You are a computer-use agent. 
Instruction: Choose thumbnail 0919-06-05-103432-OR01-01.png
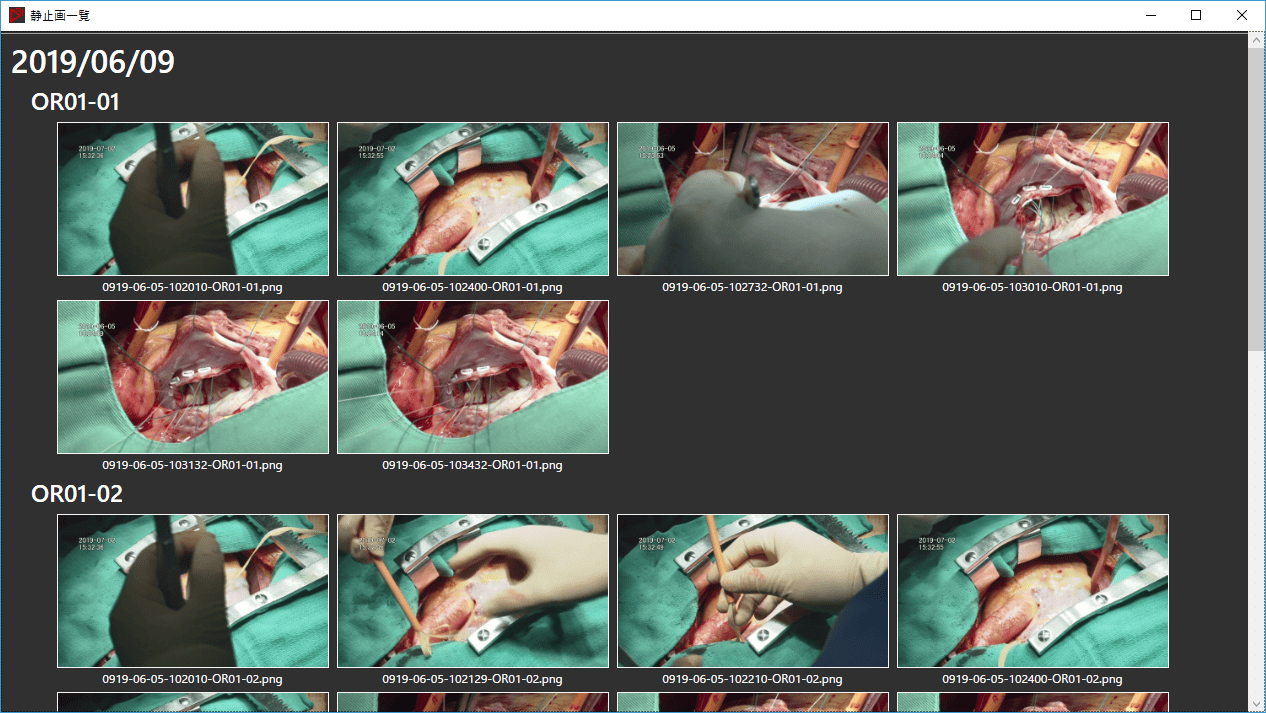(473, 377)
